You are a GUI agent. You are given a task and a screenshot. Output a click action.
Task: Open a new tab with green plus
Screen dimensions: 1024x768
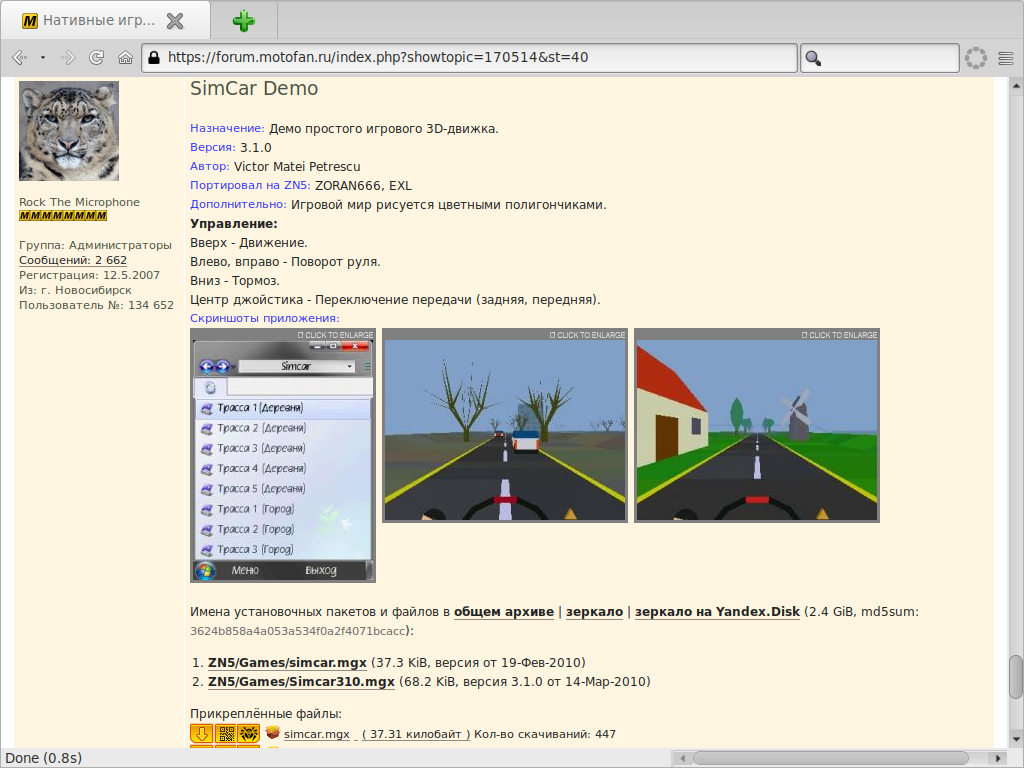pyautogui.click(x=243, y=21)
